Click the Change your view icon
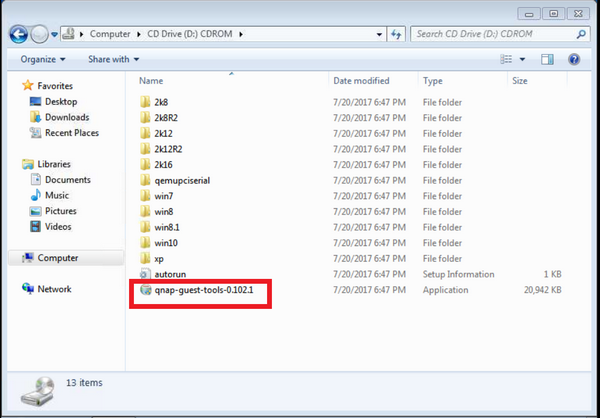Viewport: 600px width, 418px height. click(506, 59)
